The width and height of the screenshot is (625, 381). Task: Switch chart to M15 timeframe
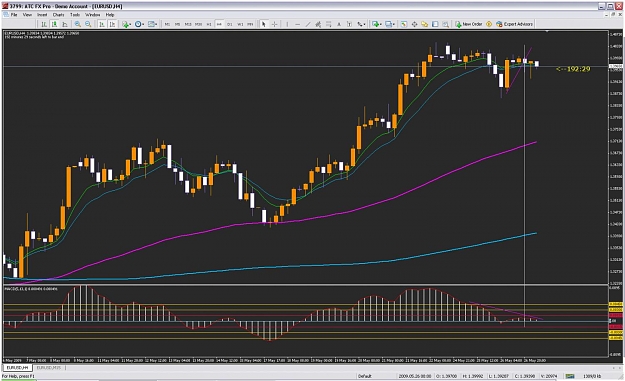click(x=188, y=24)
